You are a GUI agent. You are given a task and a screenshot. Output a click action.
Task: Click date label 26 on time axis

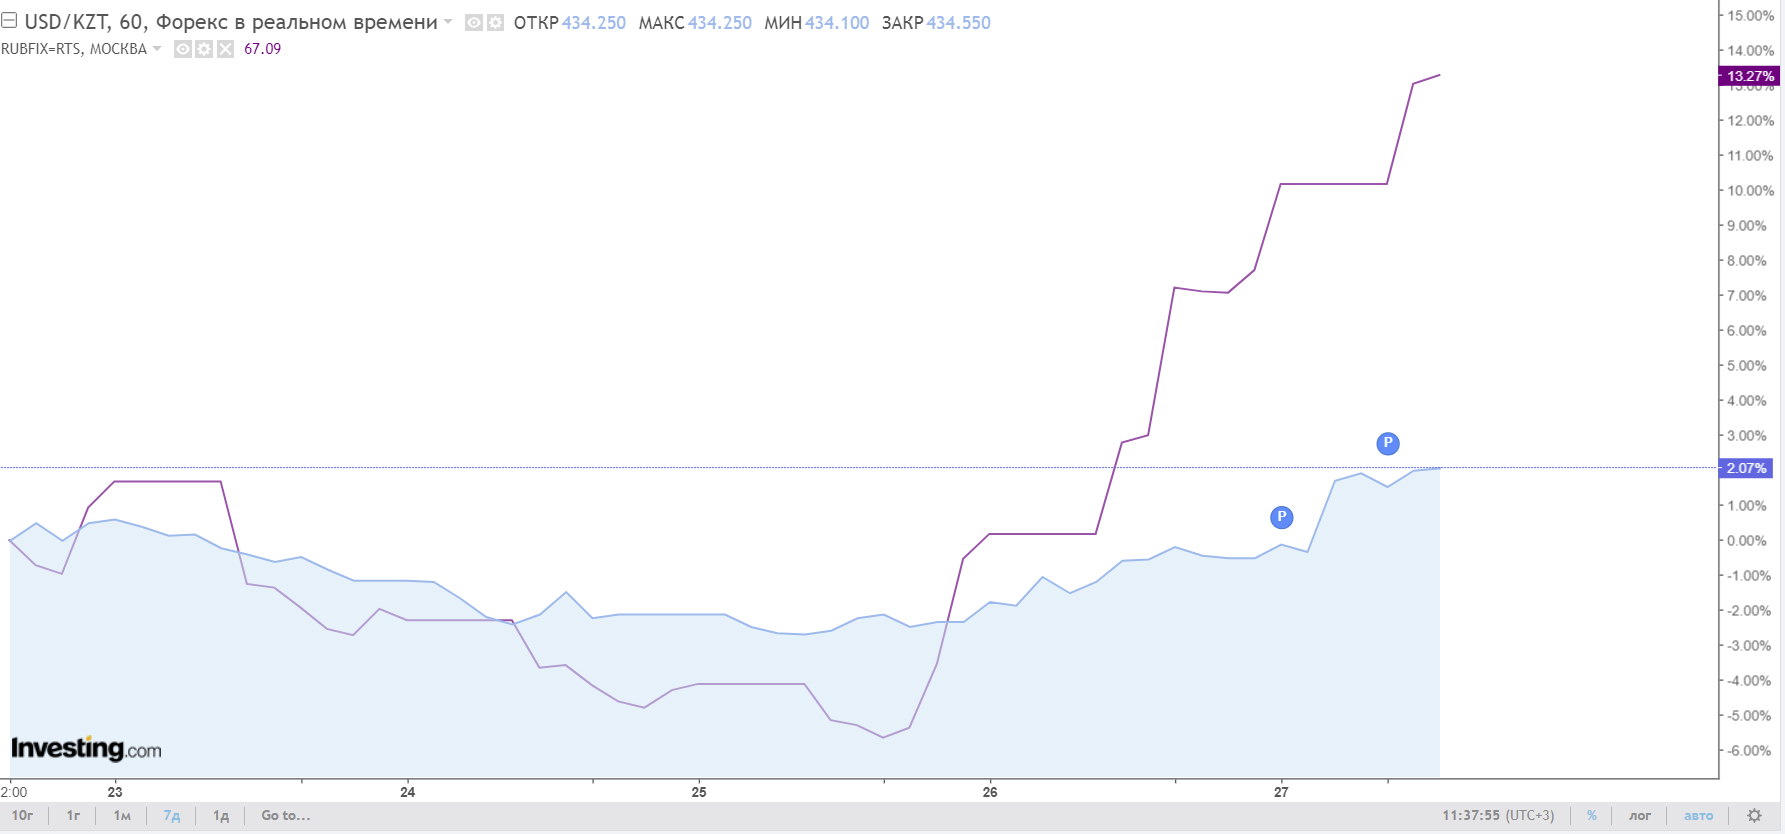pyautogui.click(x=990, y=792)
